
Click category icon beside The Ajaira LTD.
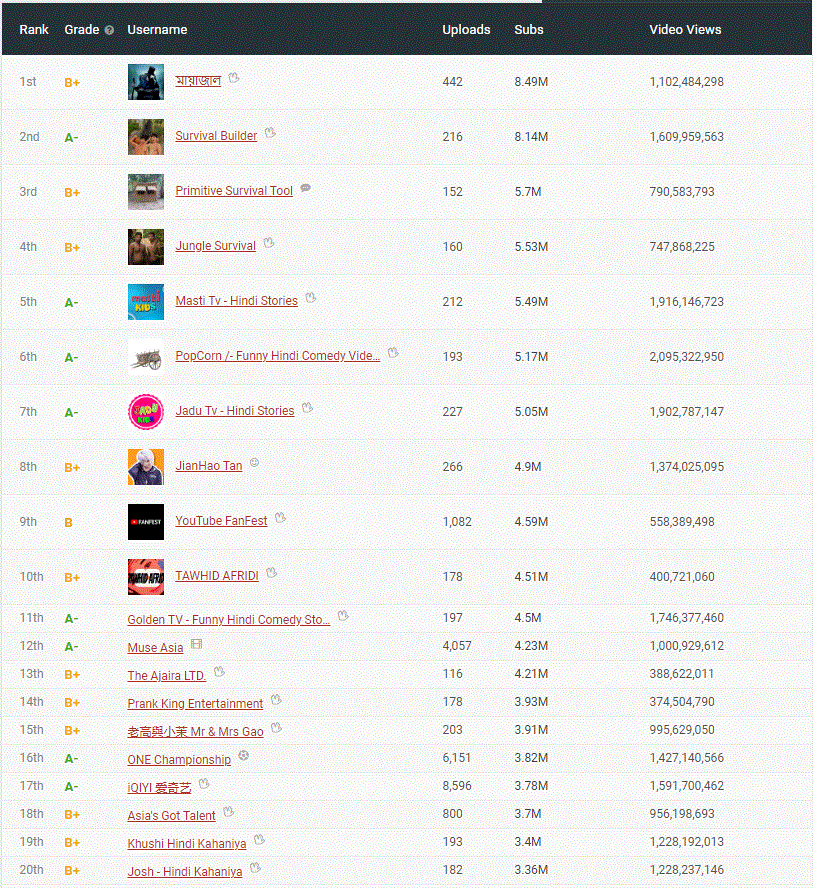coord(220,672)
